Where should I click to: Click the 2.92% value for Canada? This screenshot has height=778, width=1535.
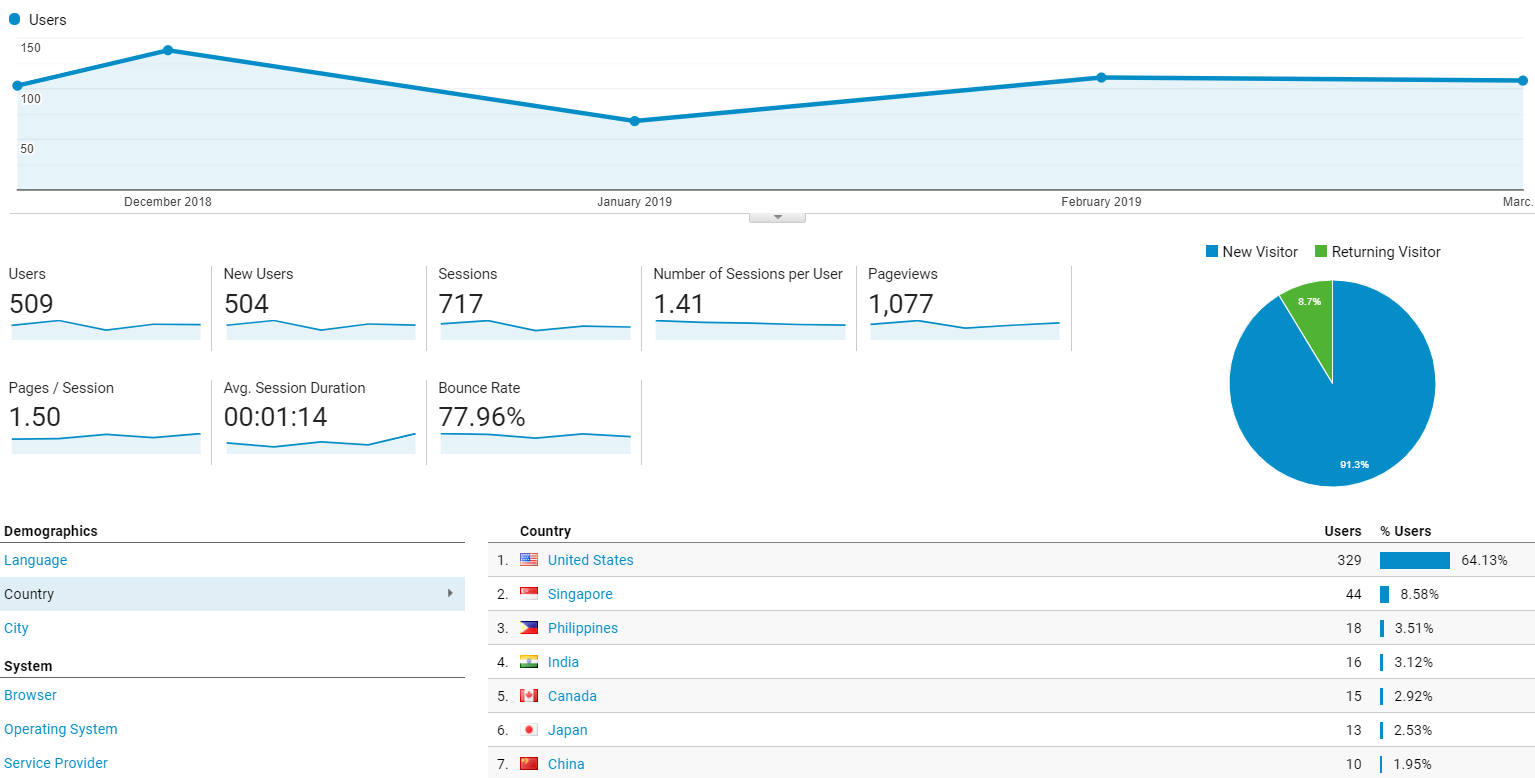[1414, 696]
